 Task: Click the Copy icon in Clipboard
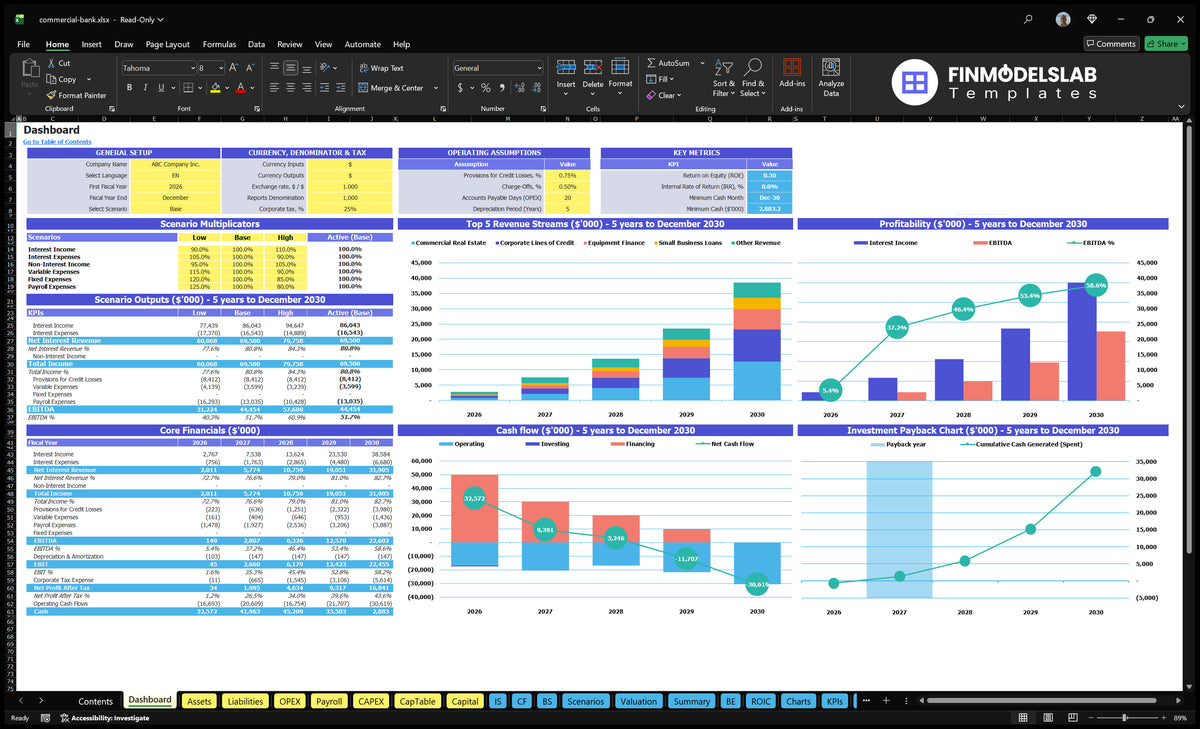point(50,79)
